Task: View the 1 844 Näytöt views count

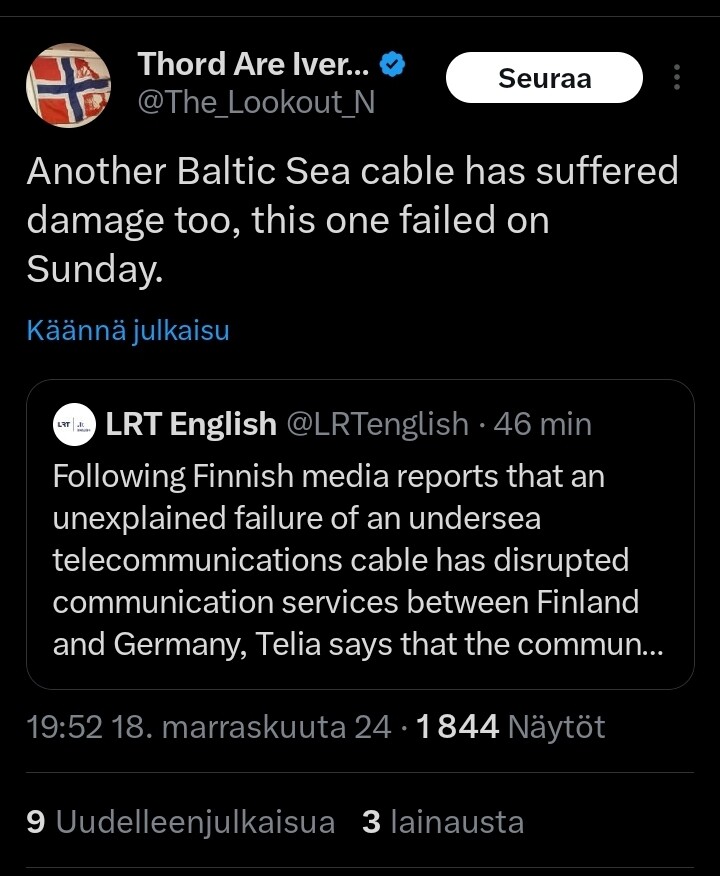Action: pyautogui.click(x=509, y=727)
